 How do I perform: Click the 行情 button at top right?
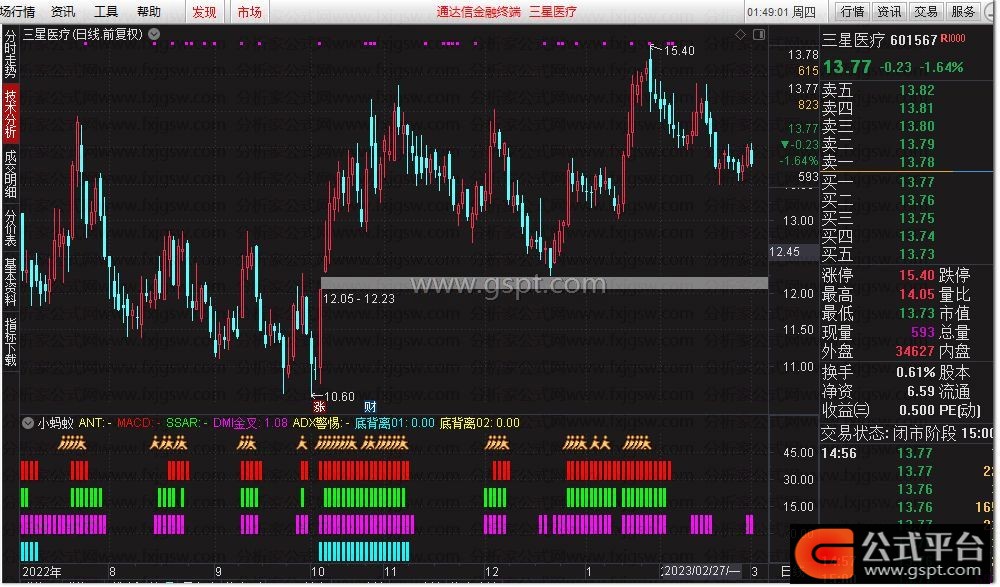tap(852, 11)
